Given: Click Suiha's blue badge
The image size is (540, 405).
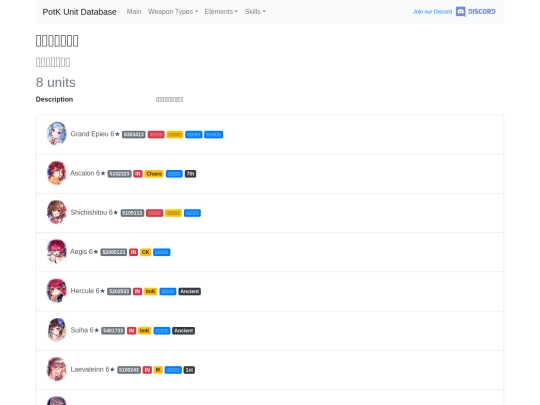Looking at the screenshot, I should point(162,331).
